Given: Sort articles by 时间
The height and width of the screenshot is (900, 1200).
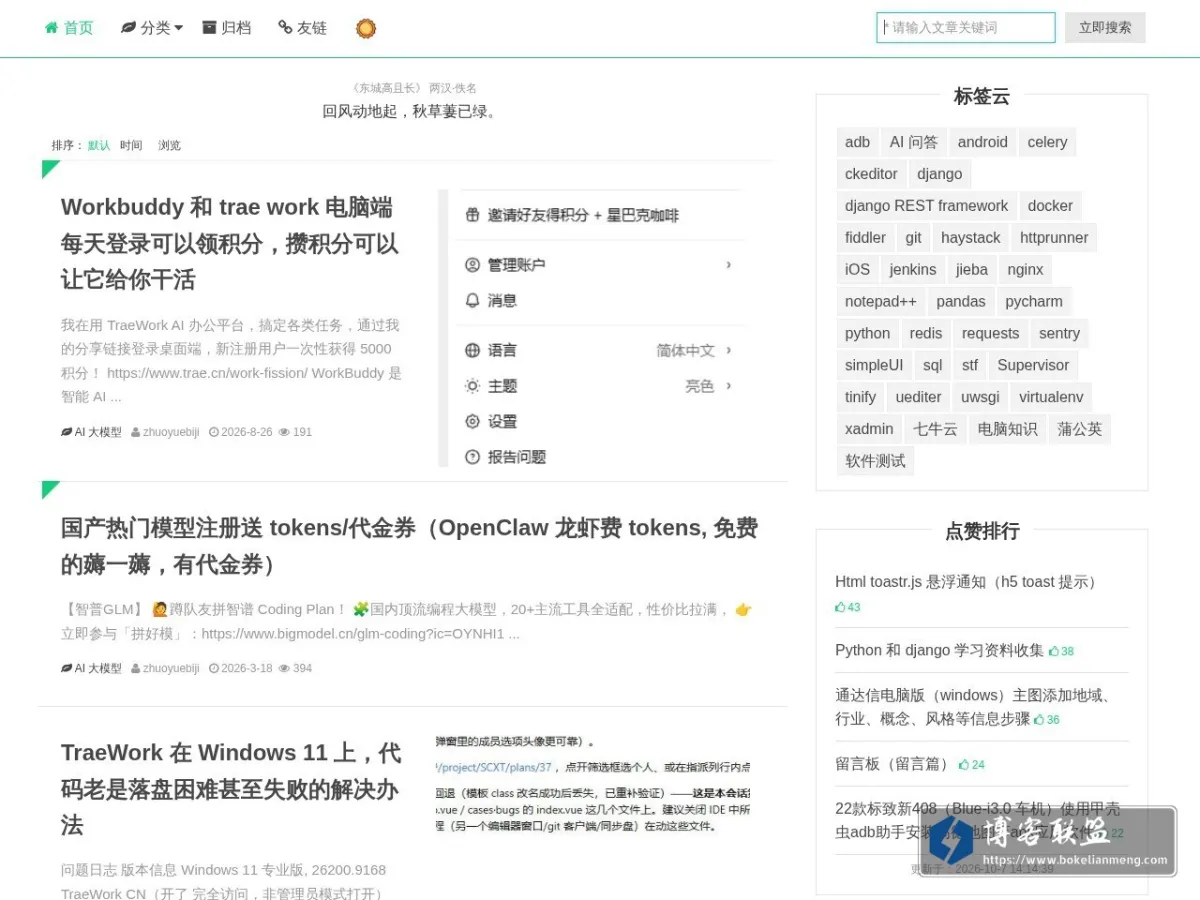Looking at the screenshot, I should tap(131, 145).
